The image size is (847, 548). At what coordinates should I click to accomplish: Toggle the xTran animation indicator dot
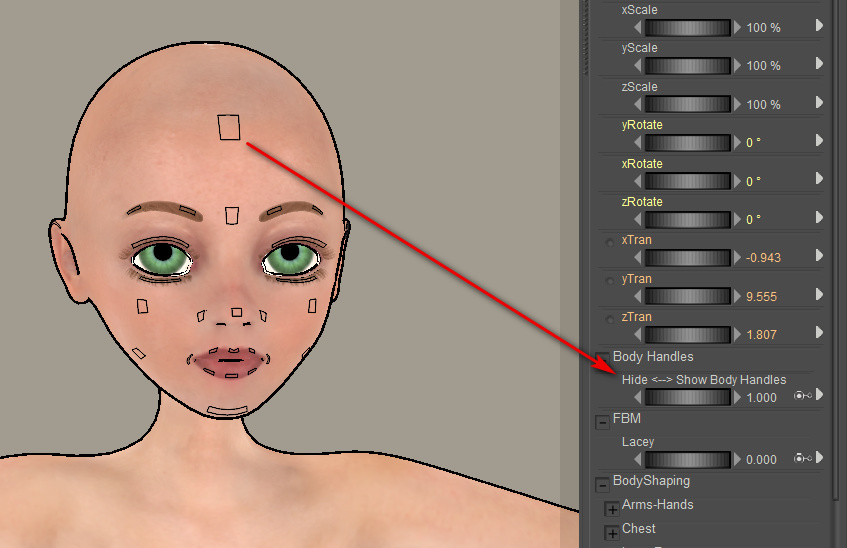(x=610, y=242)
